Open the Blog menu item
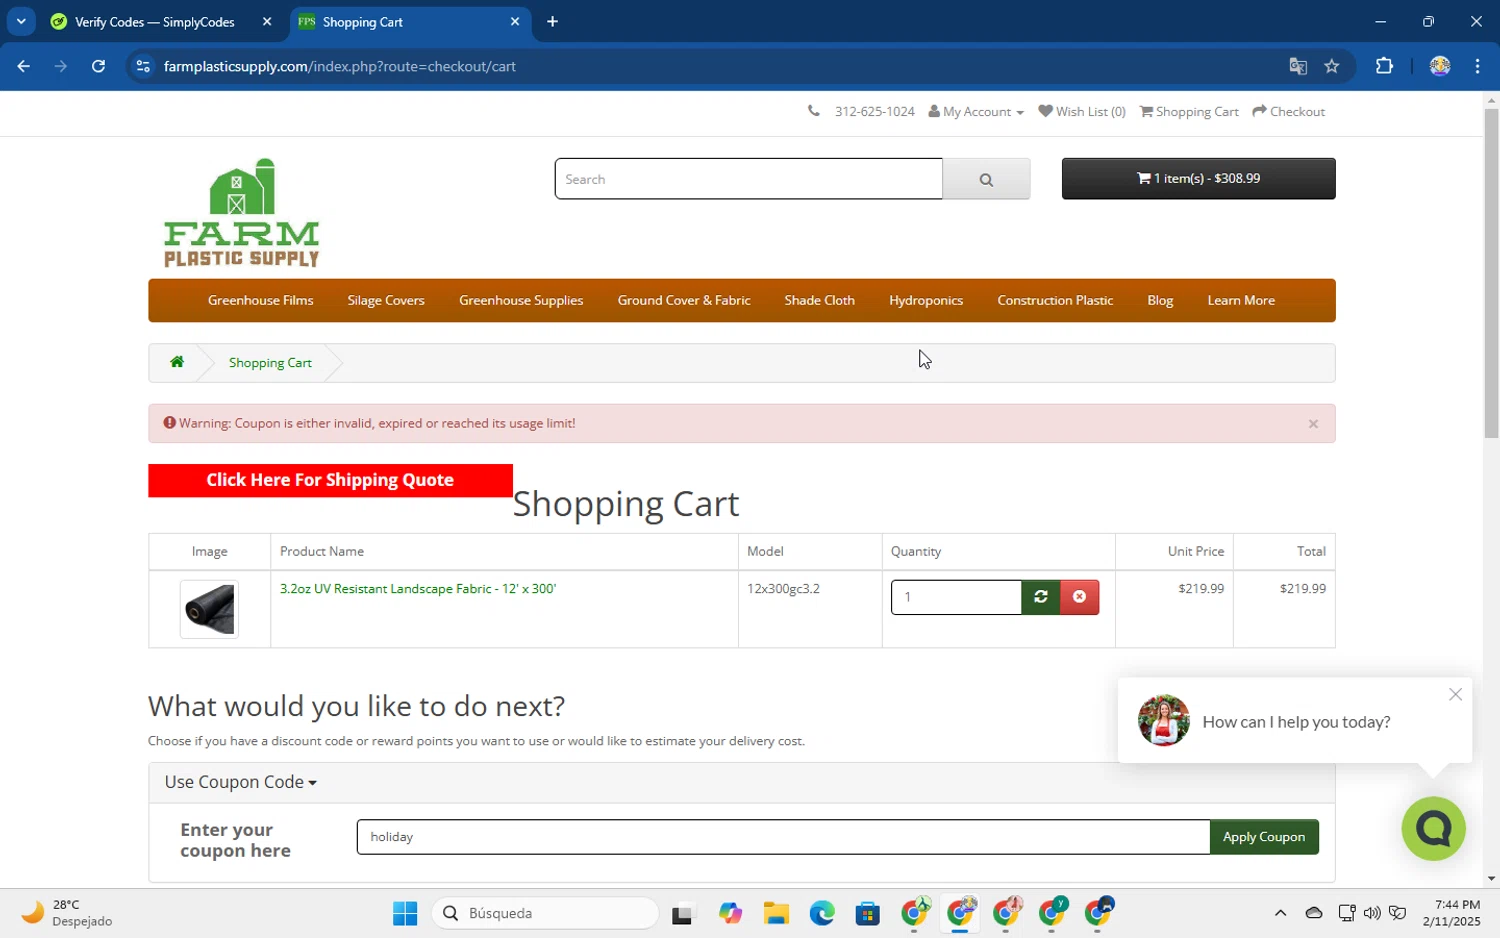 [1160, 300]
